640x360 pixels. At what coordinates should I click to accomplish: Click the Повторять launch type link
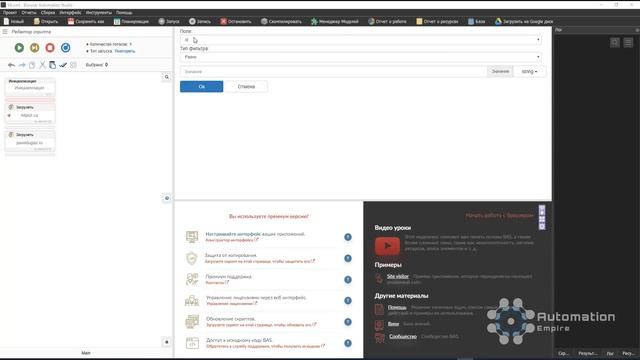click(125, 51)
